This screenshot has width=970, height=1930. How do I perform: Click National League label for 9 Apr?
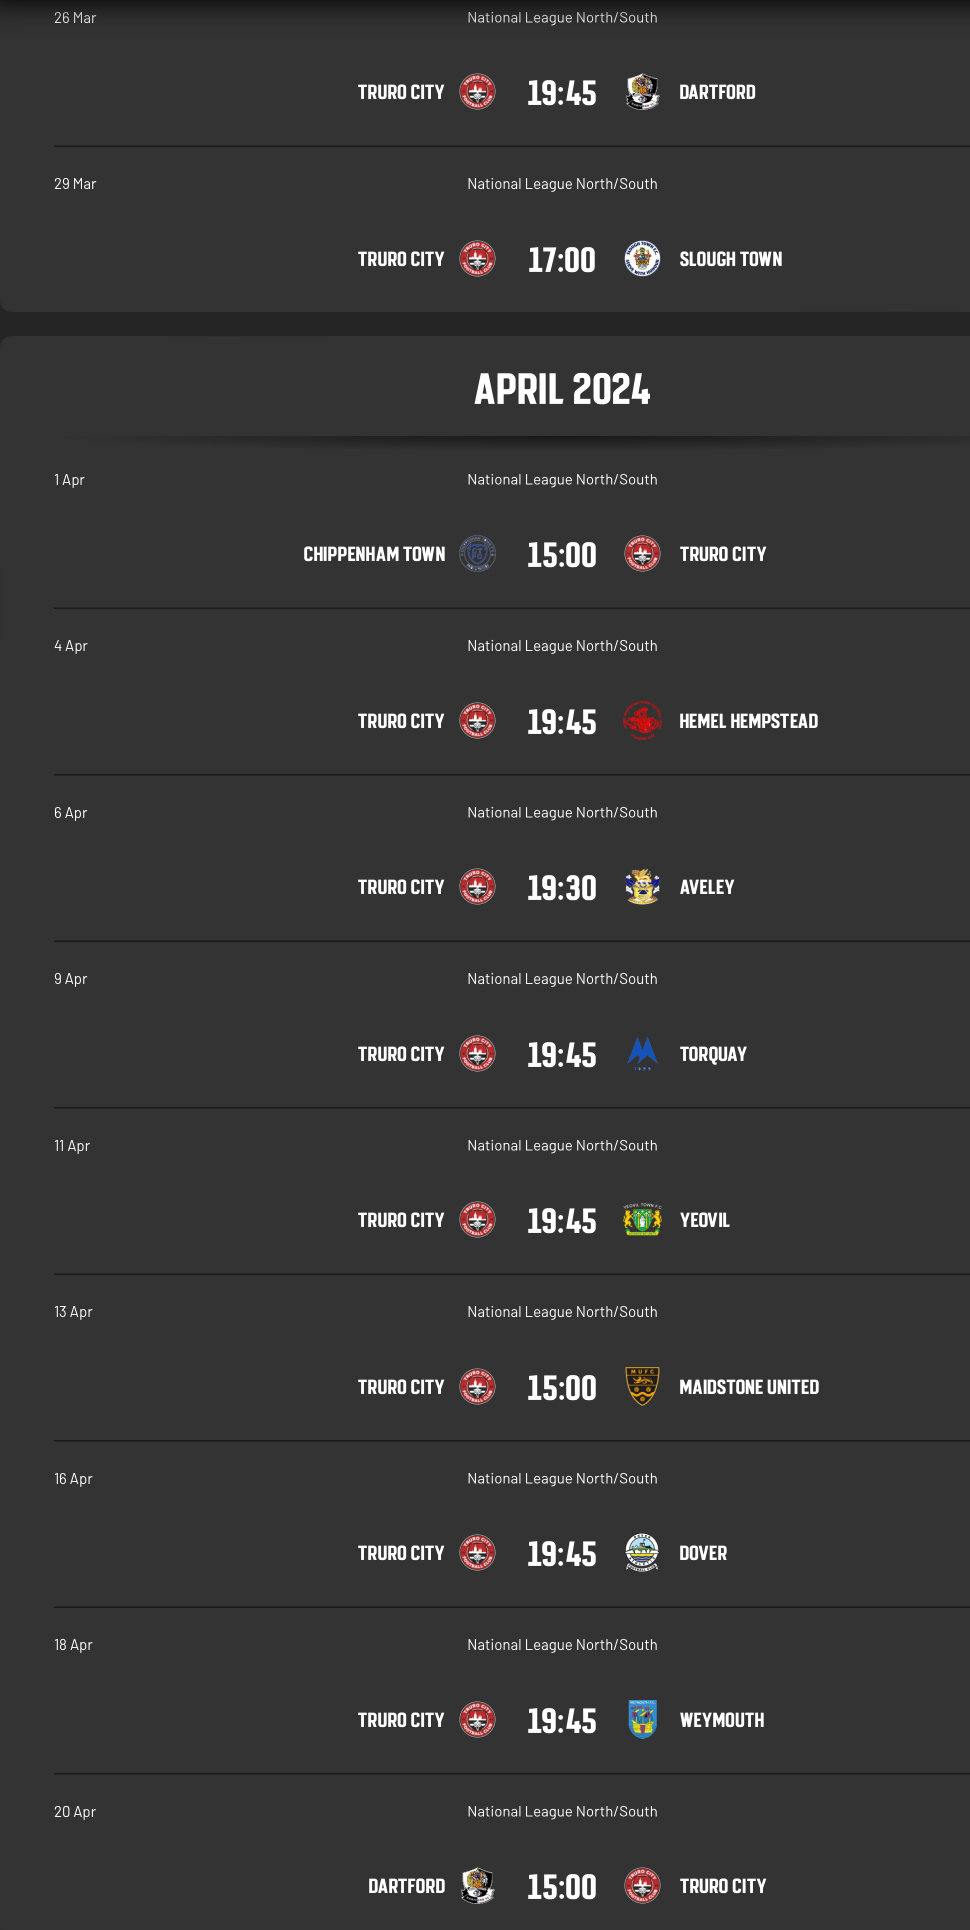point(562,979)
